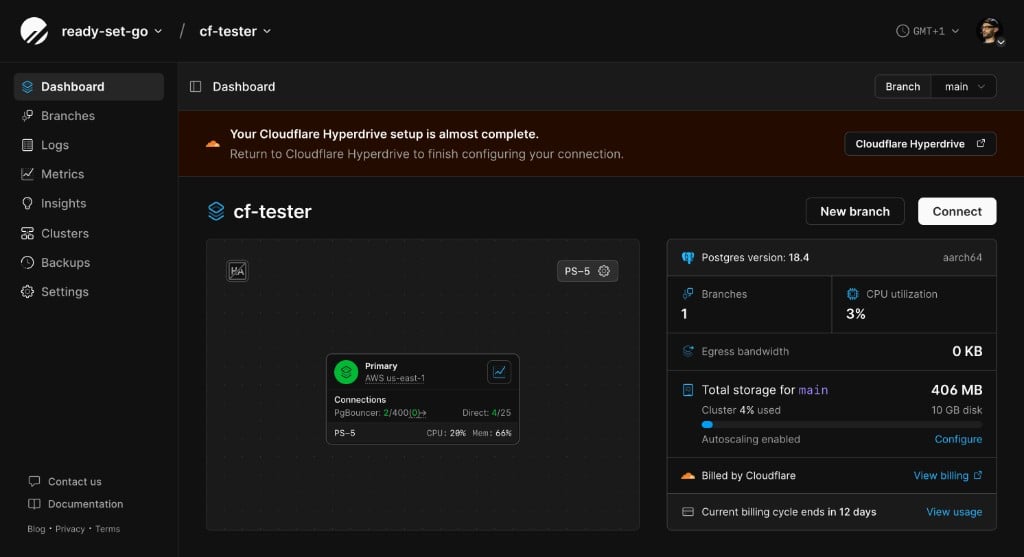Select Dashboard in the sidebar
This screenshot has height=557, width=1024.
89,87
